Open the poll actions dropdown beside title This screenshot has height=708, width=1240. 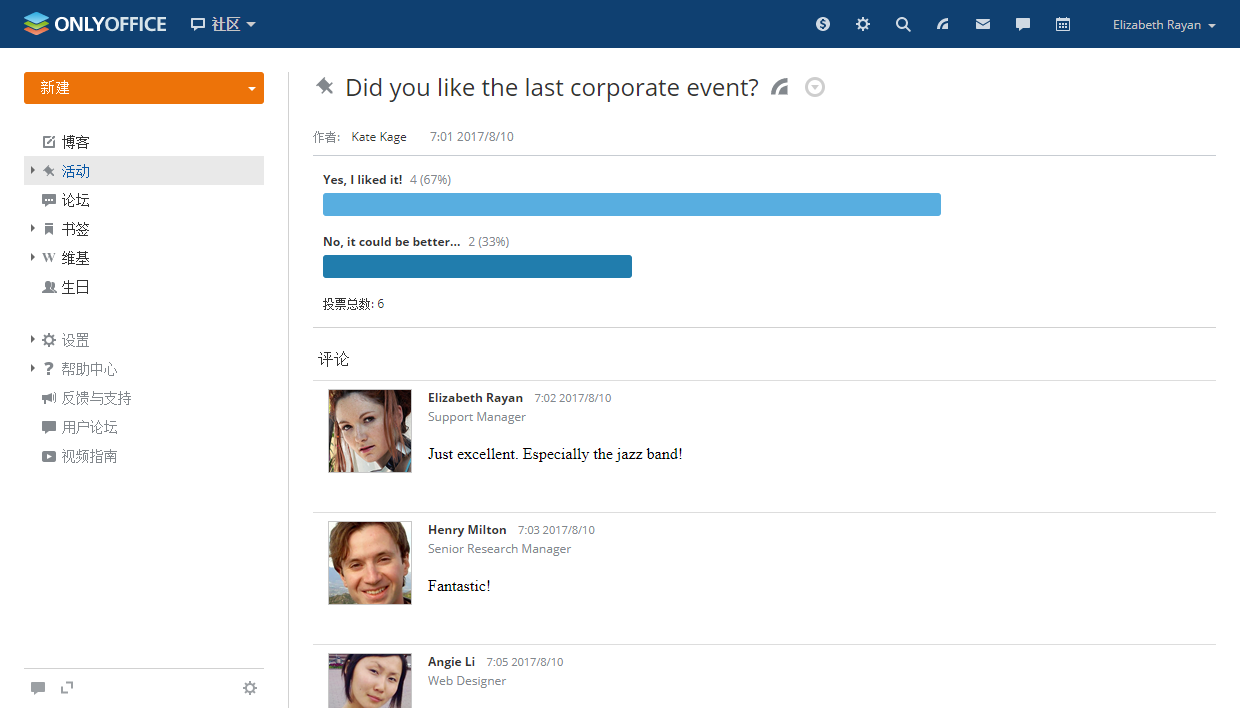click(x=815, y=88)
